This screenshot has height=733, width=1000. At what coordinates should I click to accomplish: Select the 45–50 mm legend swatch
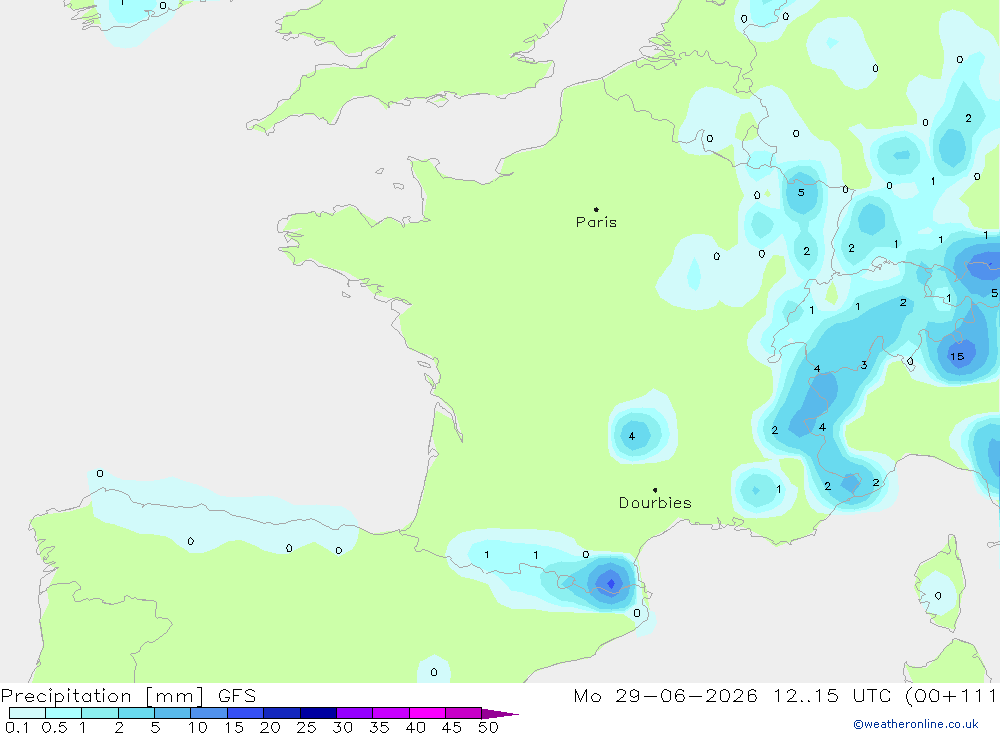click(463, 713)
